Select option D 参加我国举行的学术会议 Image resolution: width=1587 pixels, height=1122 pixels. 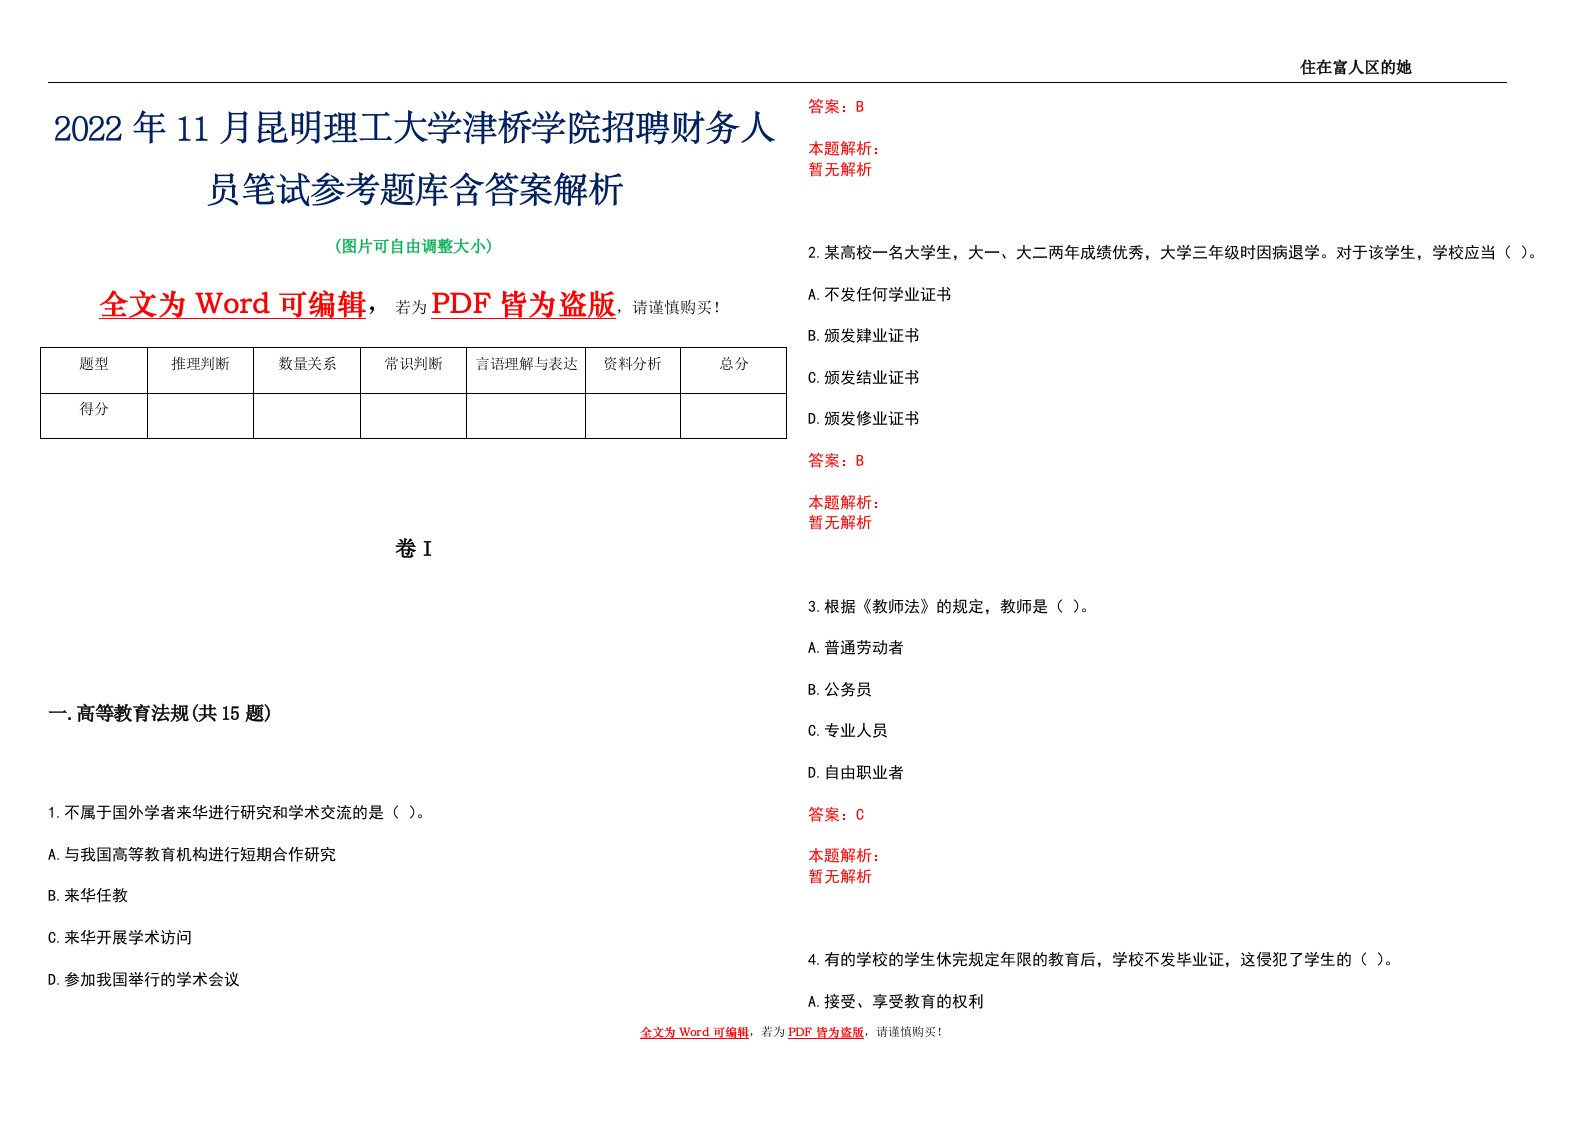144,980
